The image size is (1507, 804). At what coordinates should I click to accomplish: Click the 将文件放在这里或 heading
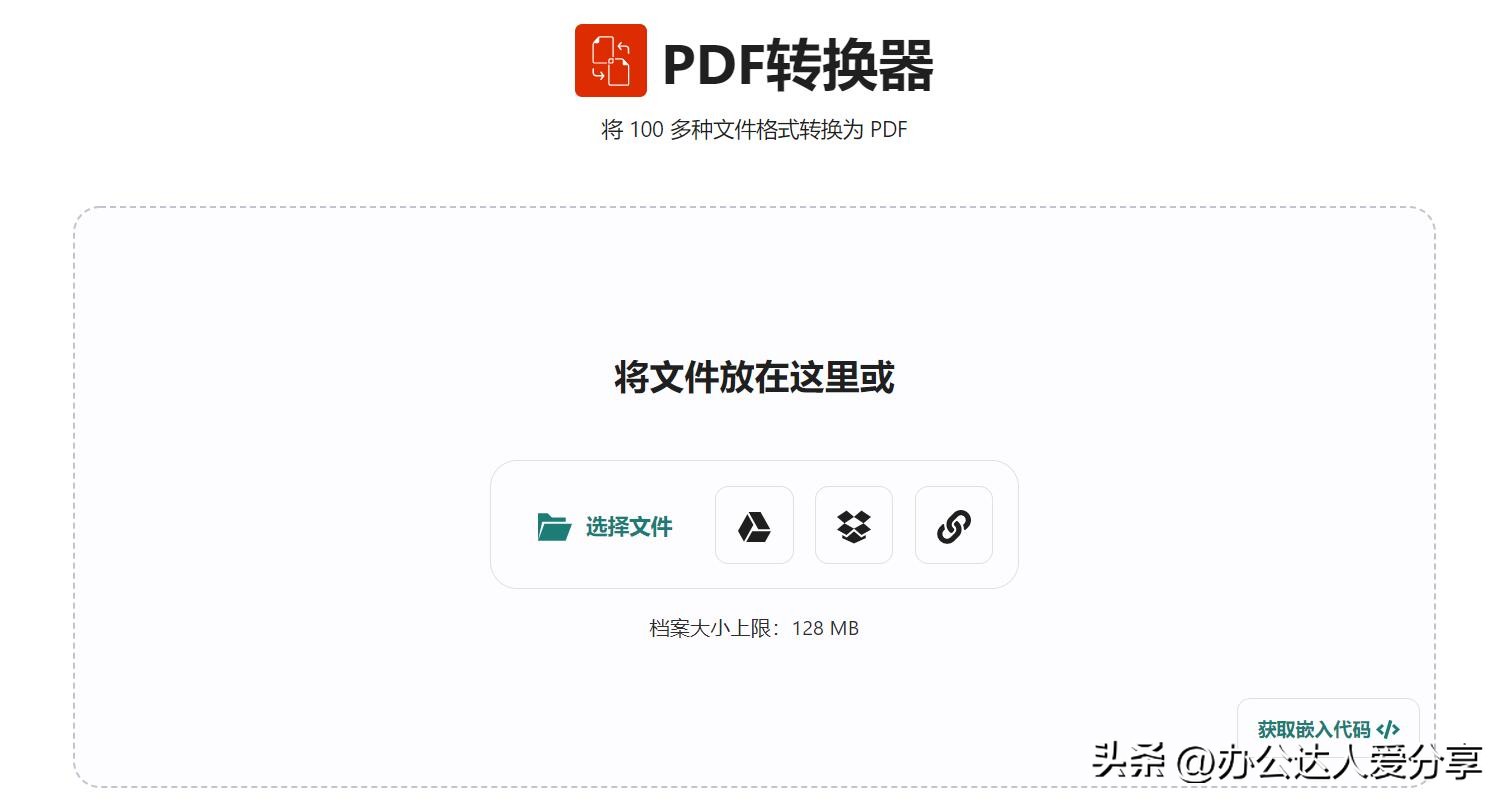(754, 378)
